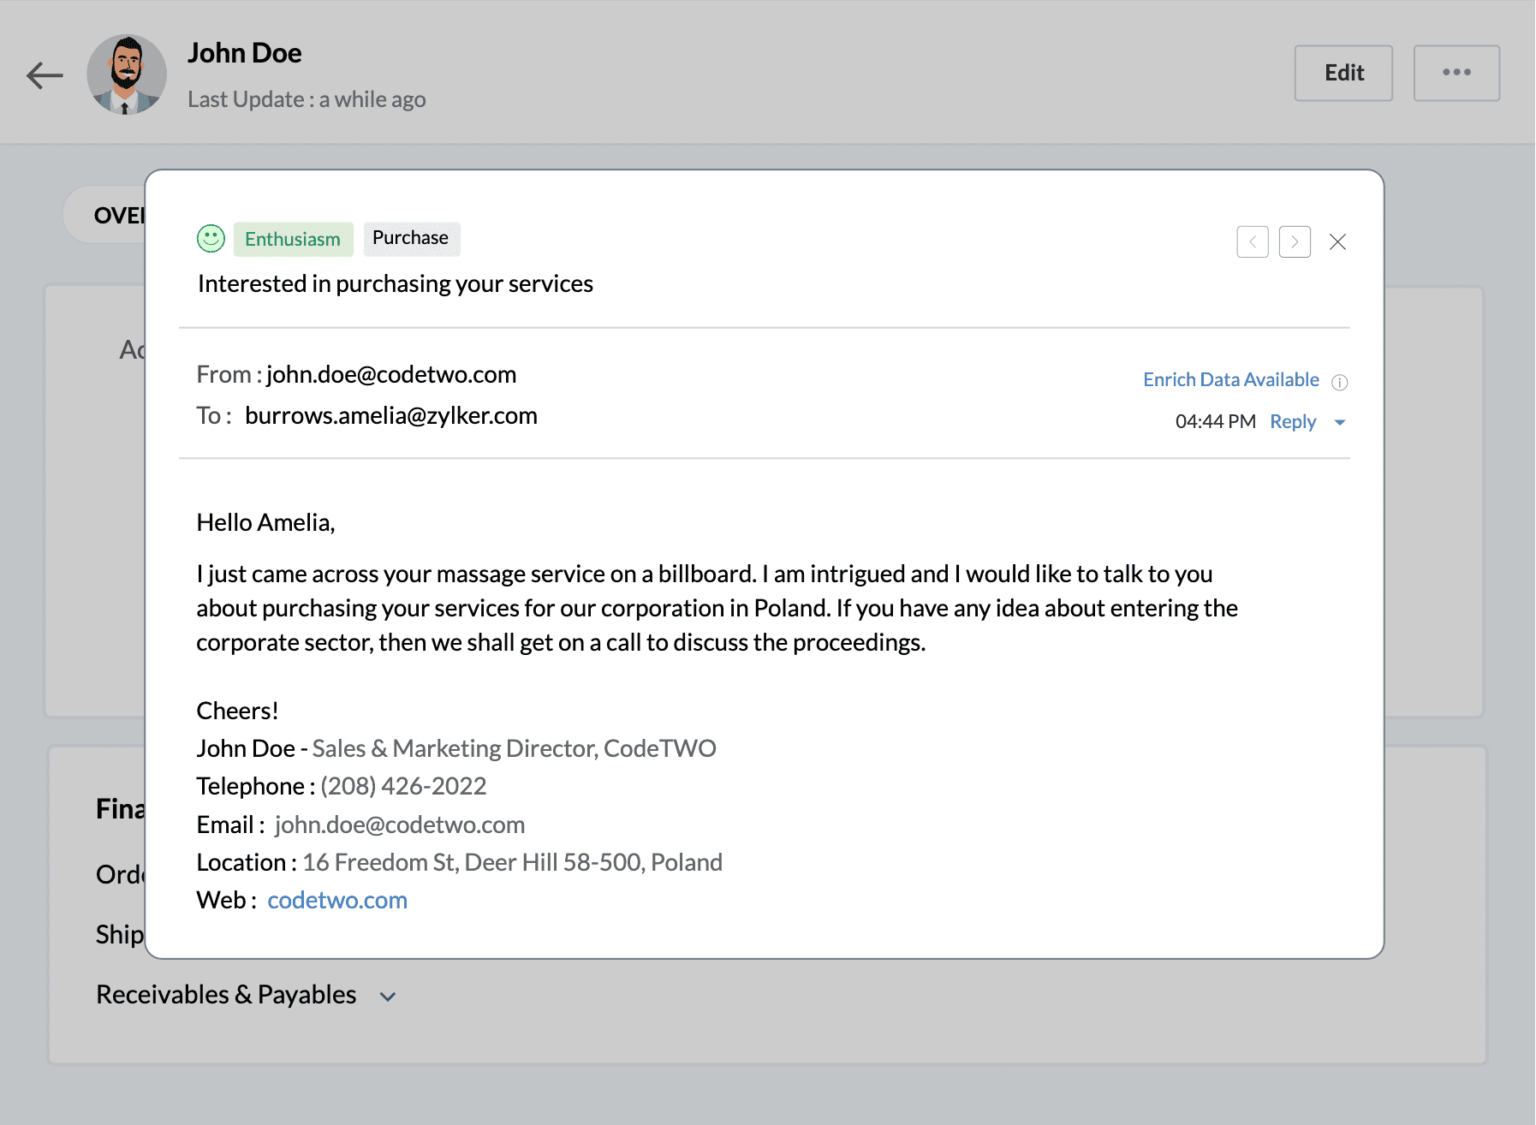Visit the codetwo.com website link
The width and height of the screenshot is (1536, 1125).
click(x=337, y=900)
